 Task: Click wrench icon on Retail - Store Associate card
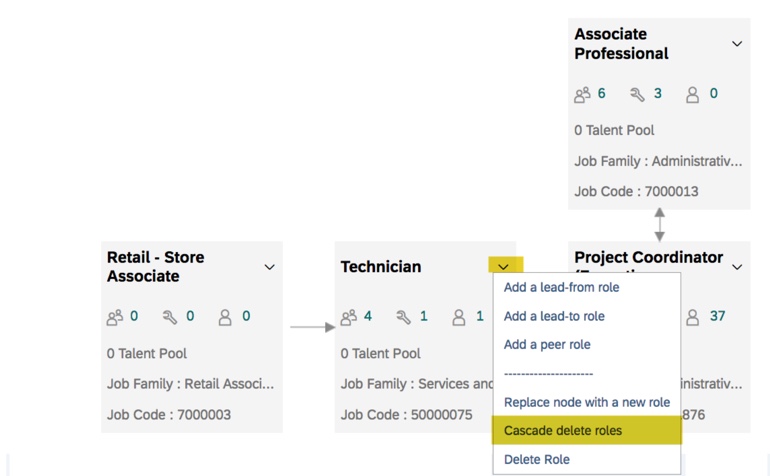click(170, 317)
